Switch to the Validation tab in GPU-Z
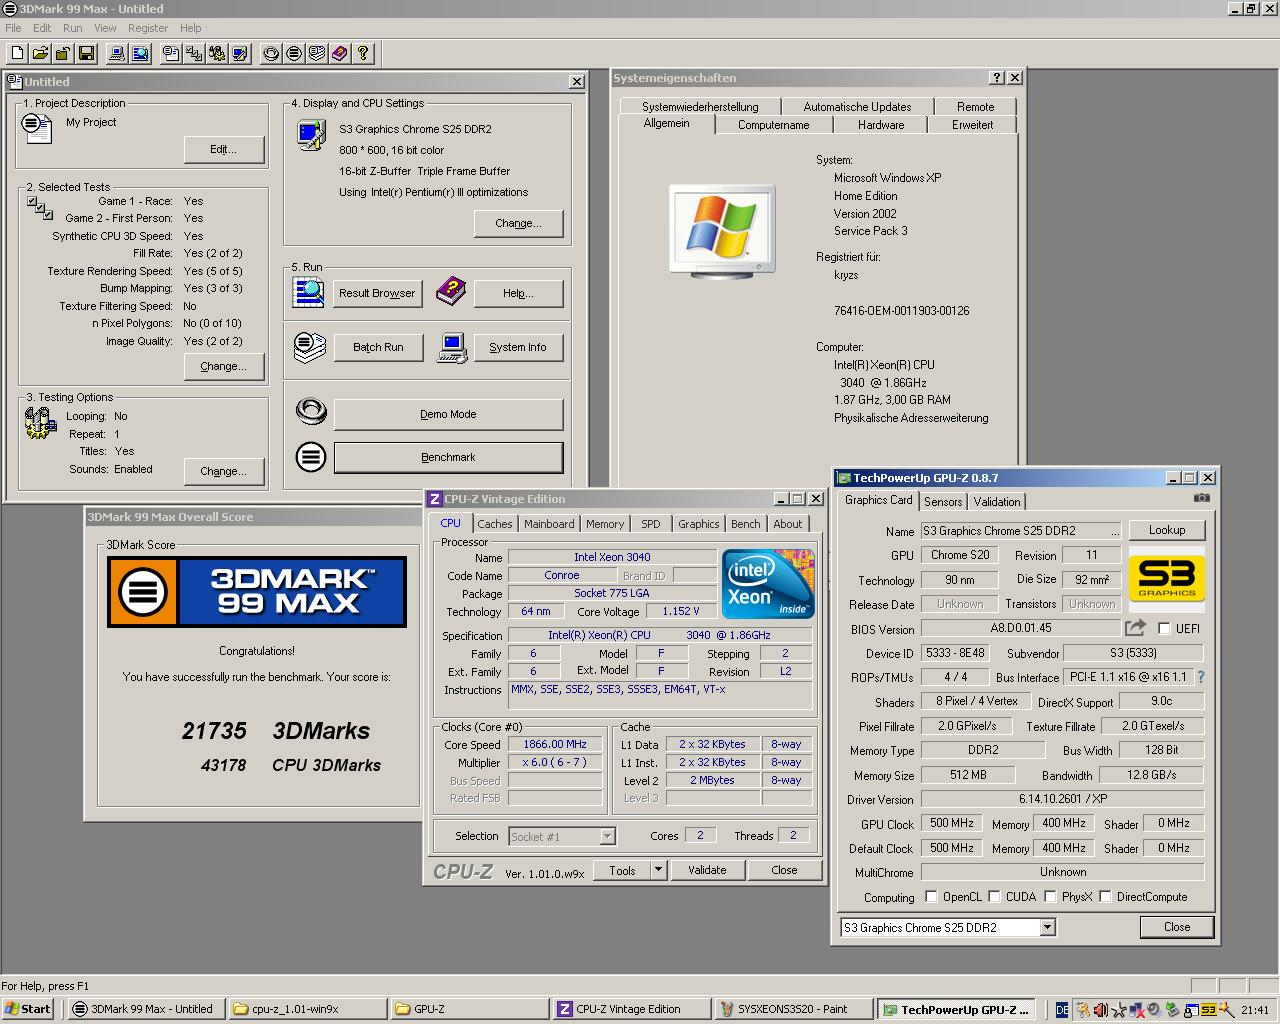This screenshot has height=1024, width=1280. click(997, 502)
